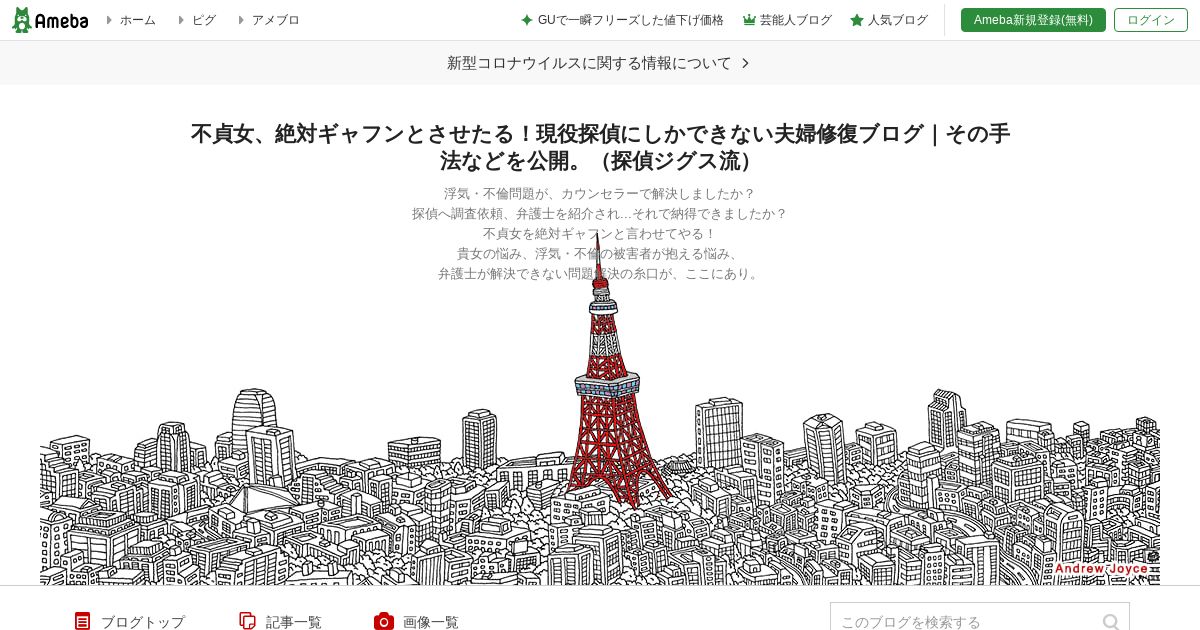The image size is (1200, 630).
Task: Click the red document icon beside ブログトップ
Action: pos(82,621)
